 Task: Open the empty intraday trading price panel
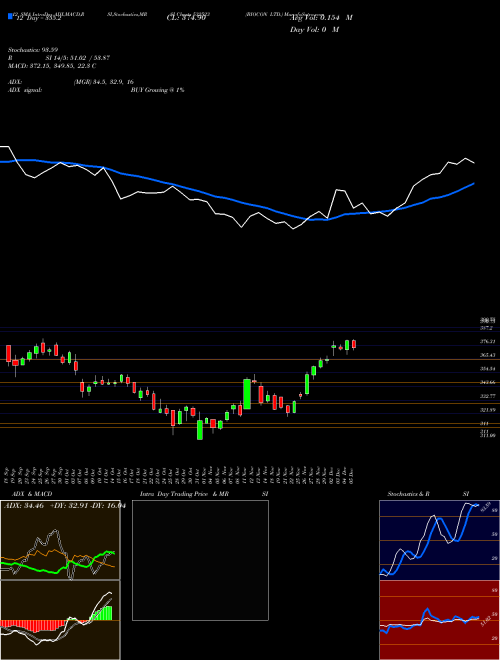200,560
